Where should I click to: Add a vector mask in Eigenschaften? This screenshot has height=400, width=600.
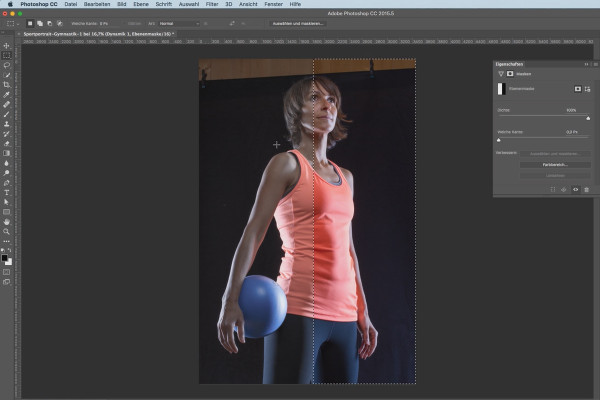(587, 89)
